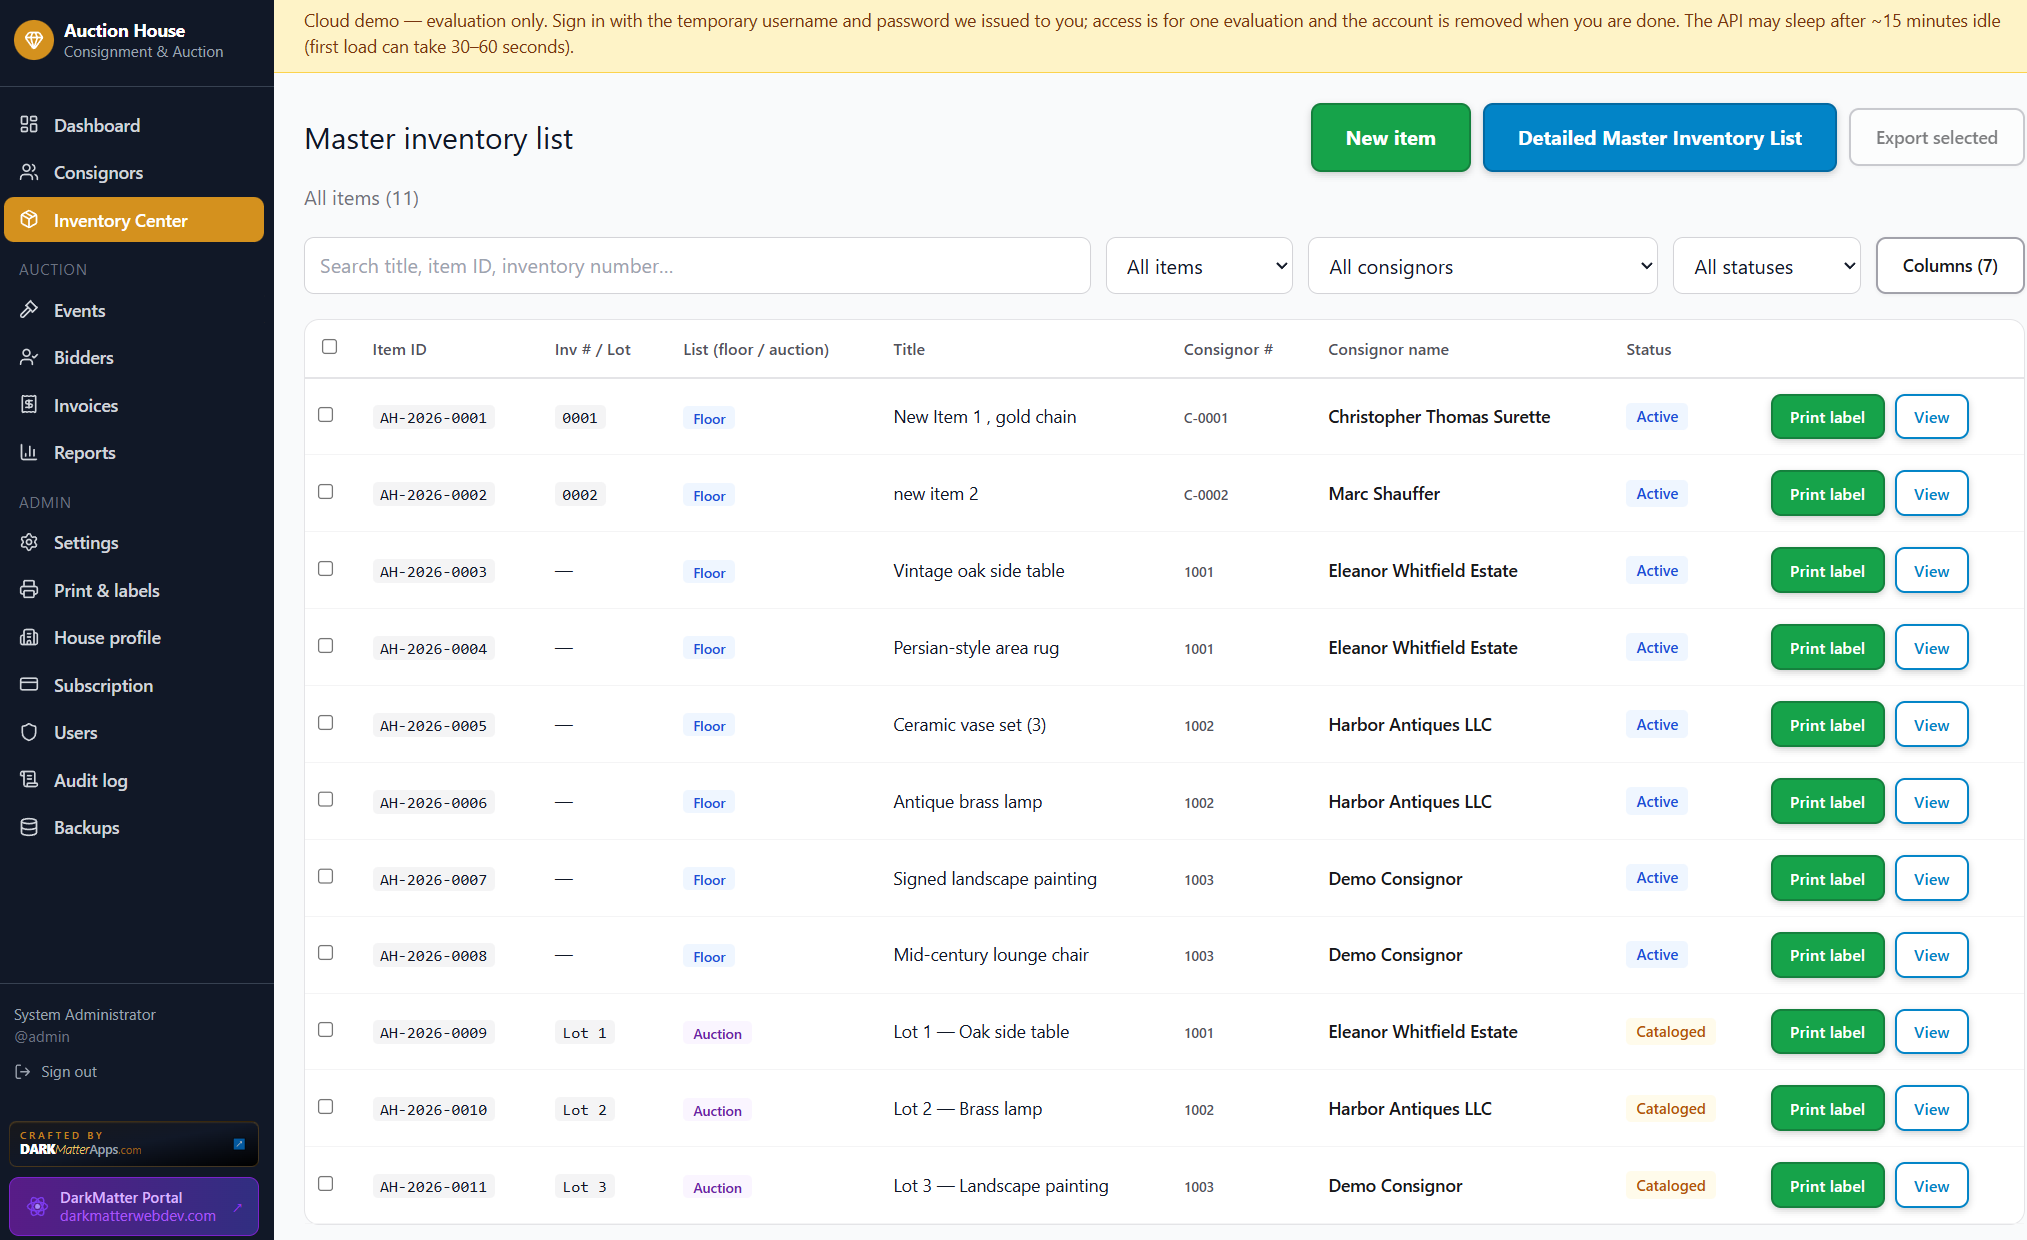Click Active status for Mid-century lounge chair
2027x1240 pixels.
point(1657,955)
